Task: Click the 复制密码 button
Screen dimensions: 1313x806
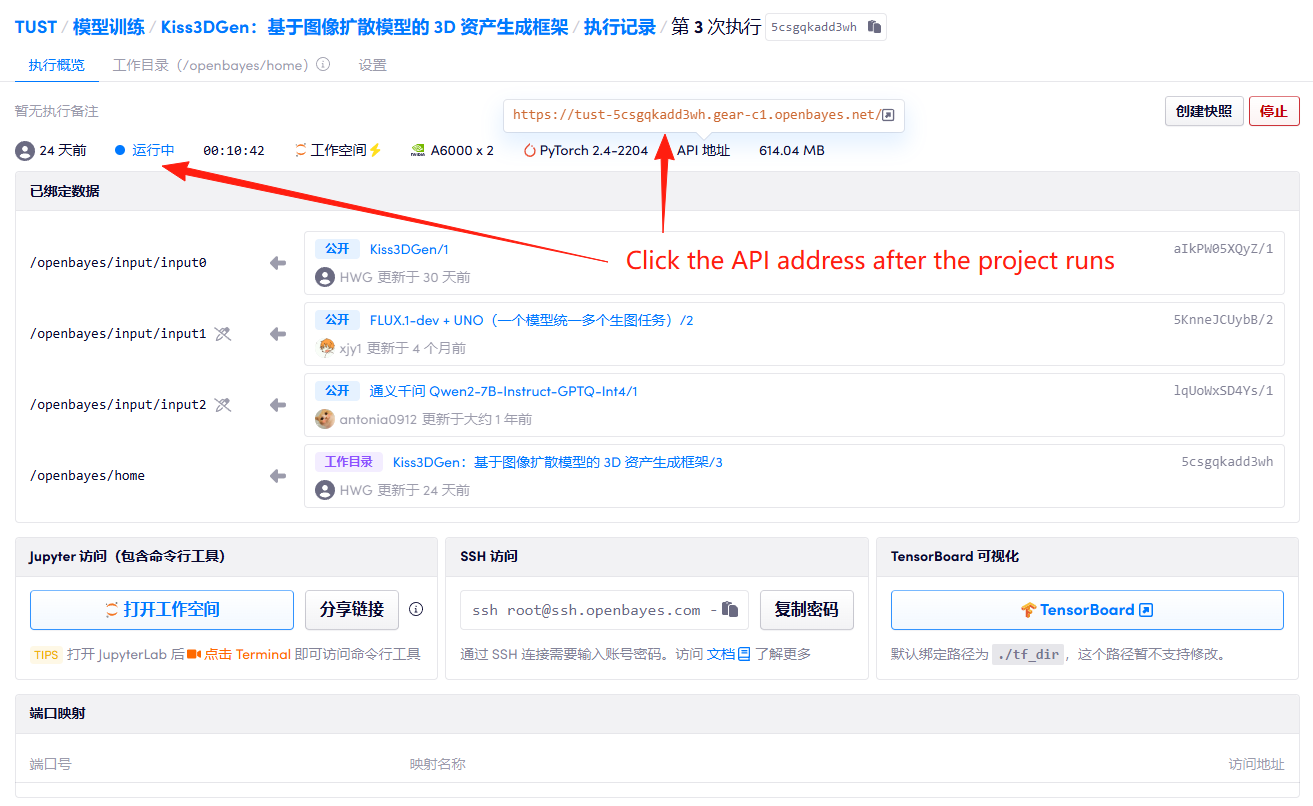Action: [806, 610]
